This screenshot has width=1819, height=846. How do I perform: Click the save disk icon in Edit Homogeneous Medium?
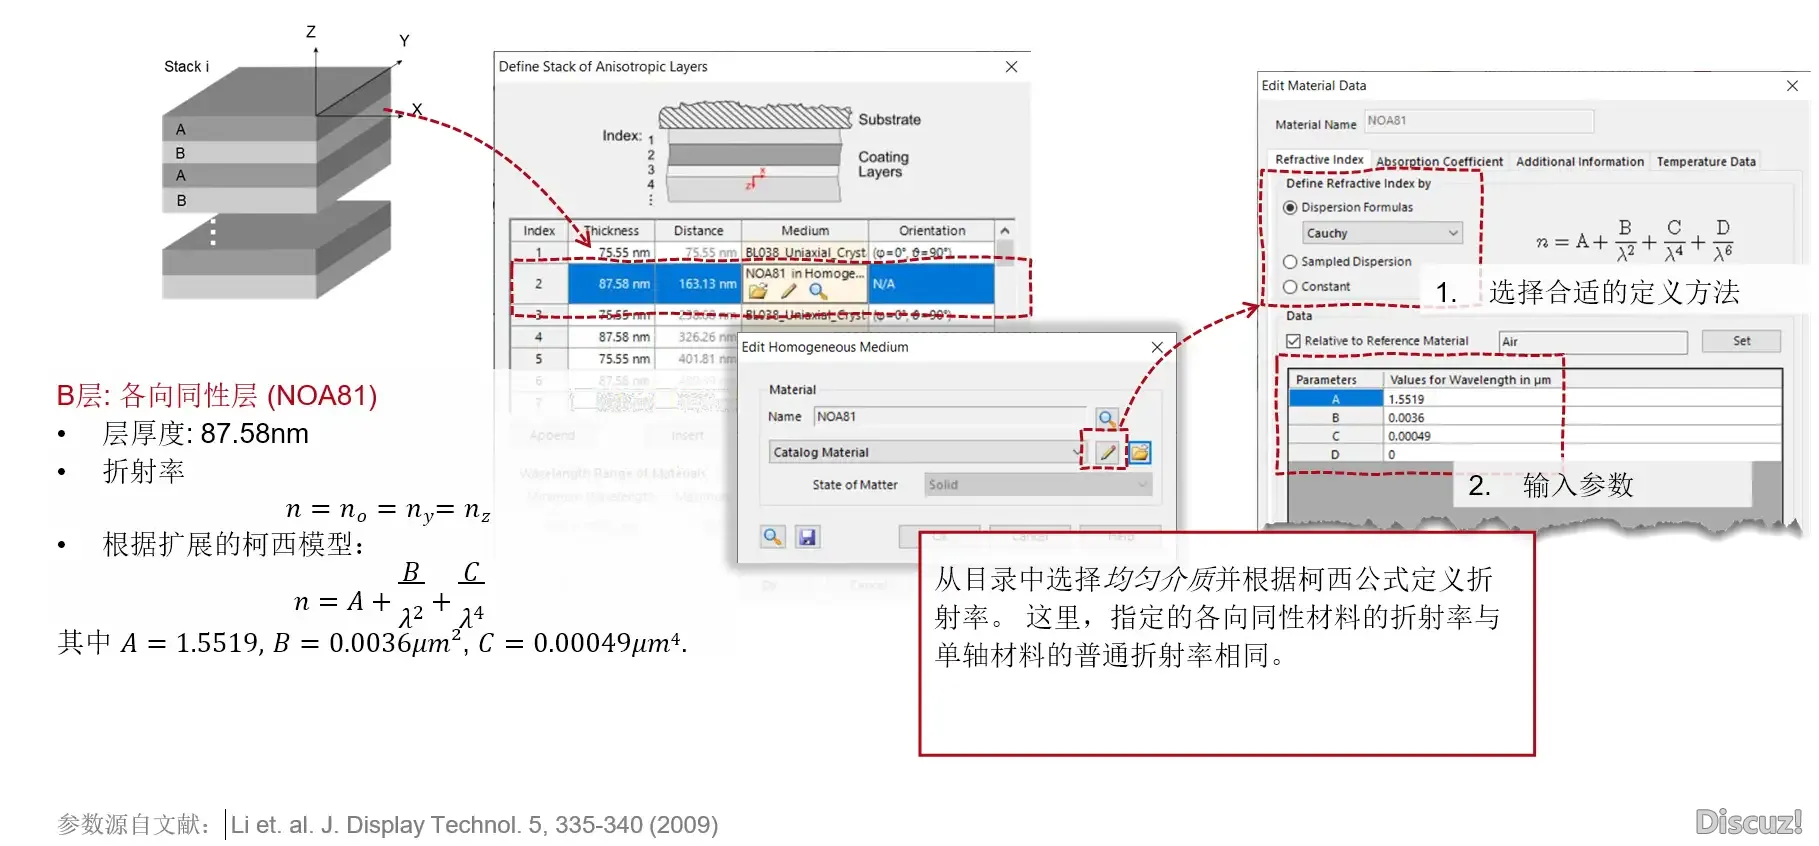[807, 537]
